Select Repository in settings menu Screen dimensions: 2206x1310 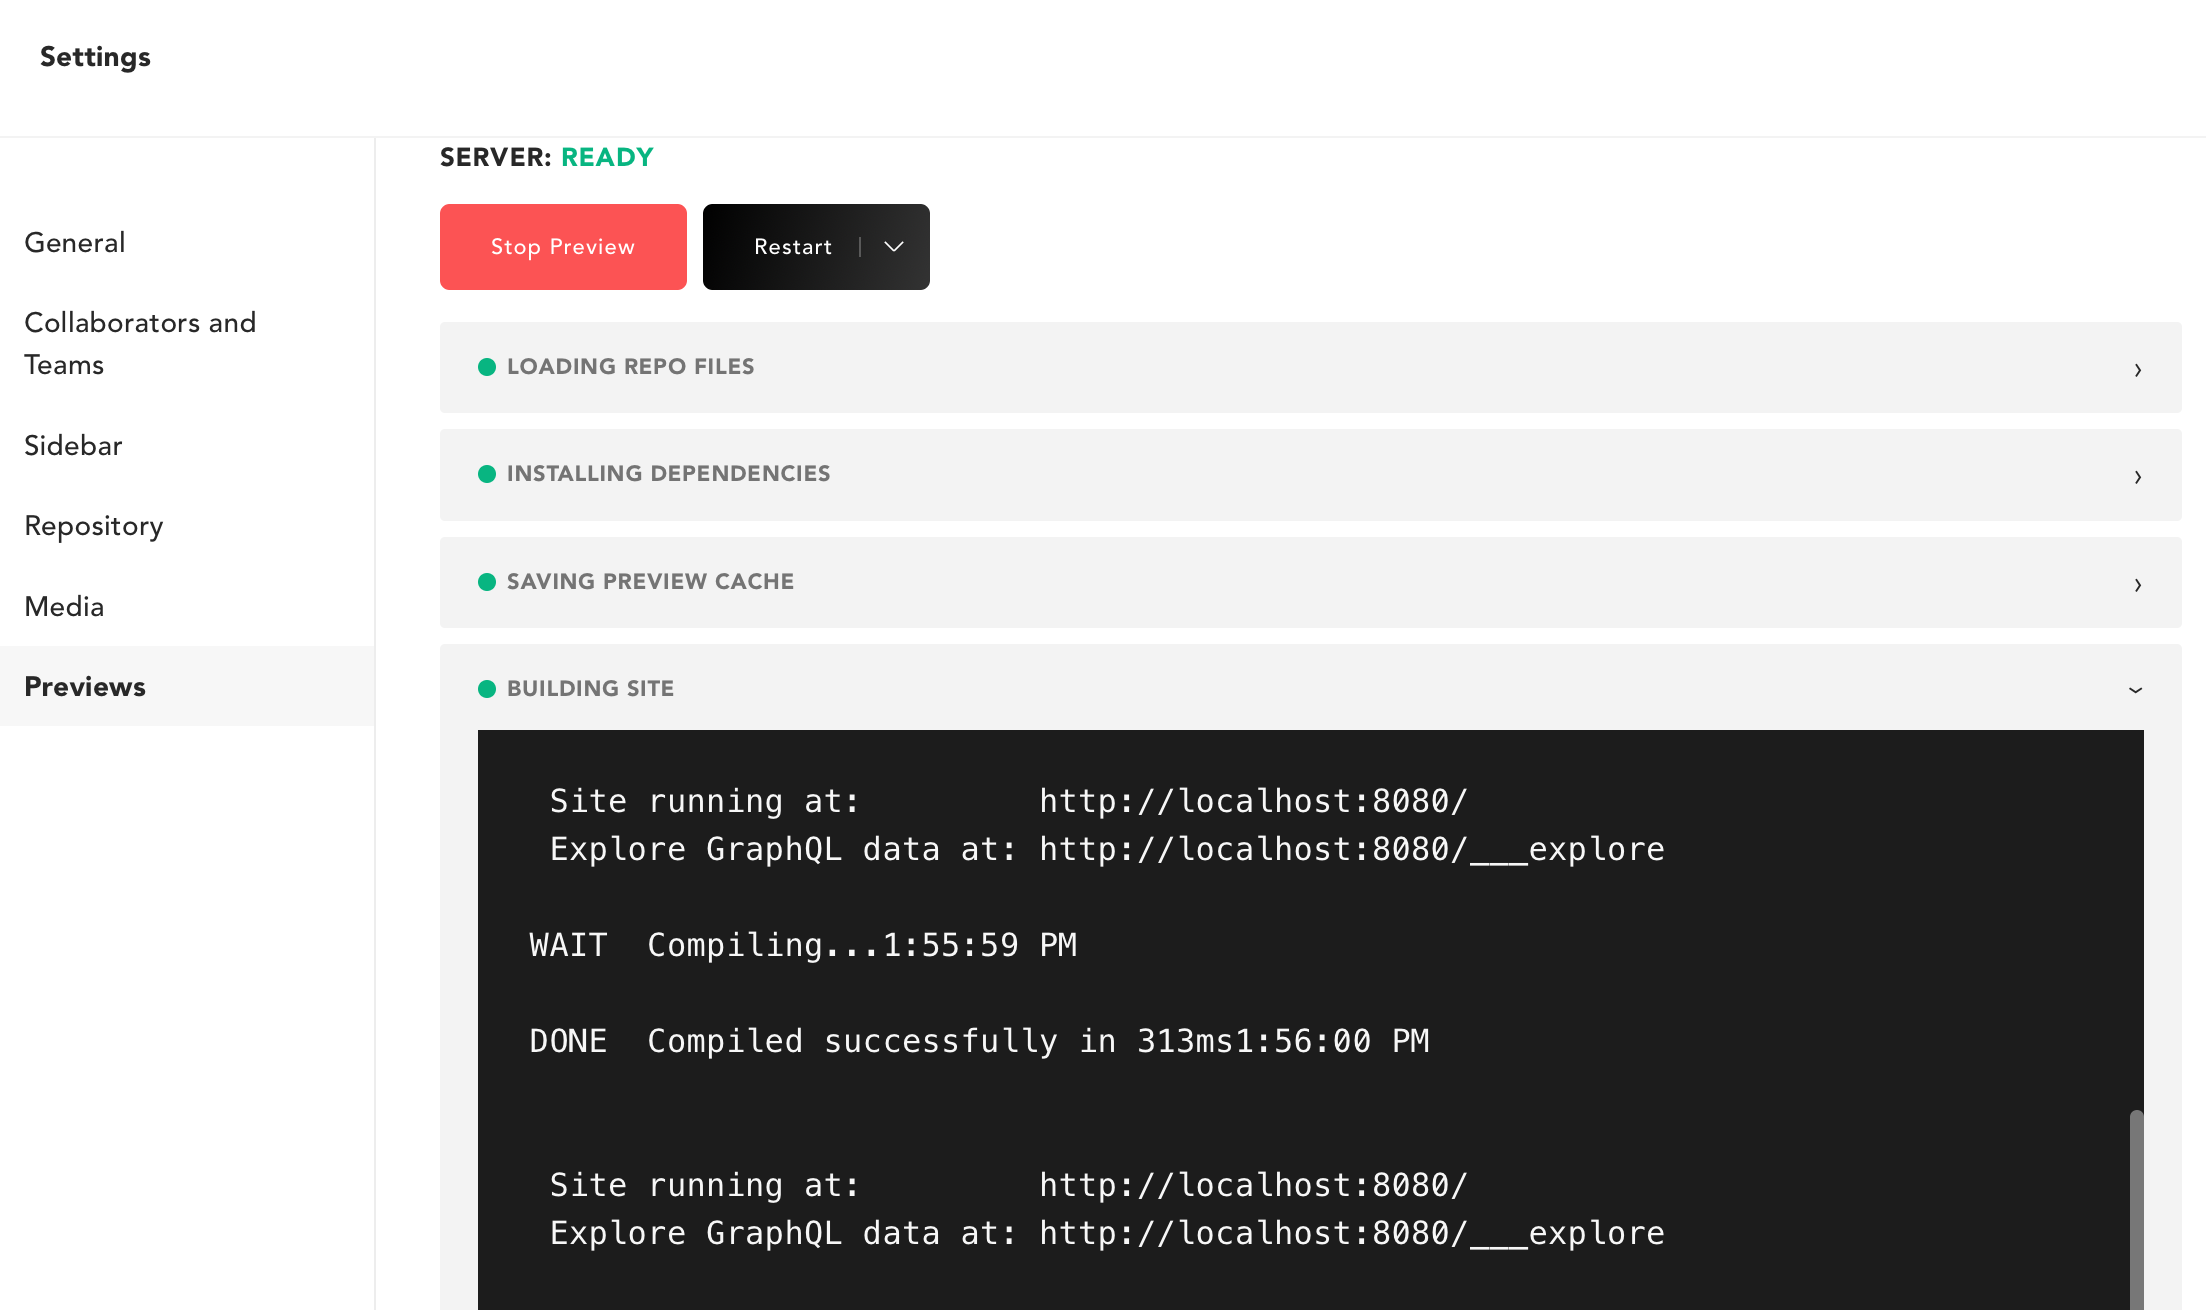pyautogui.click(x=94, y=526)
